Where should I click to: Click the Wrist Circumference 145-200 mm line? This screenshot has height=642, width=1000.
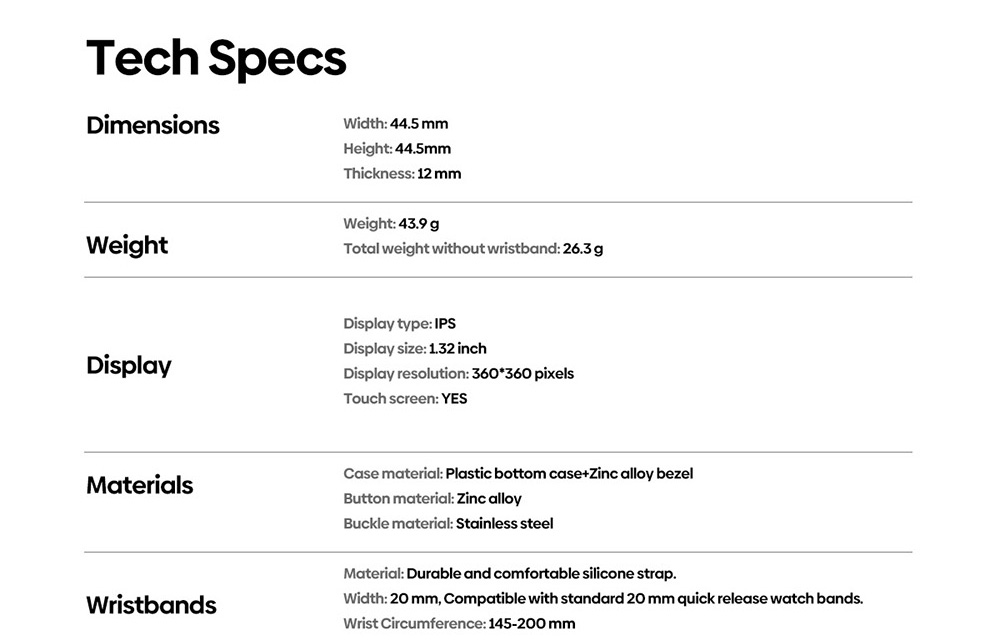(459, 624)
